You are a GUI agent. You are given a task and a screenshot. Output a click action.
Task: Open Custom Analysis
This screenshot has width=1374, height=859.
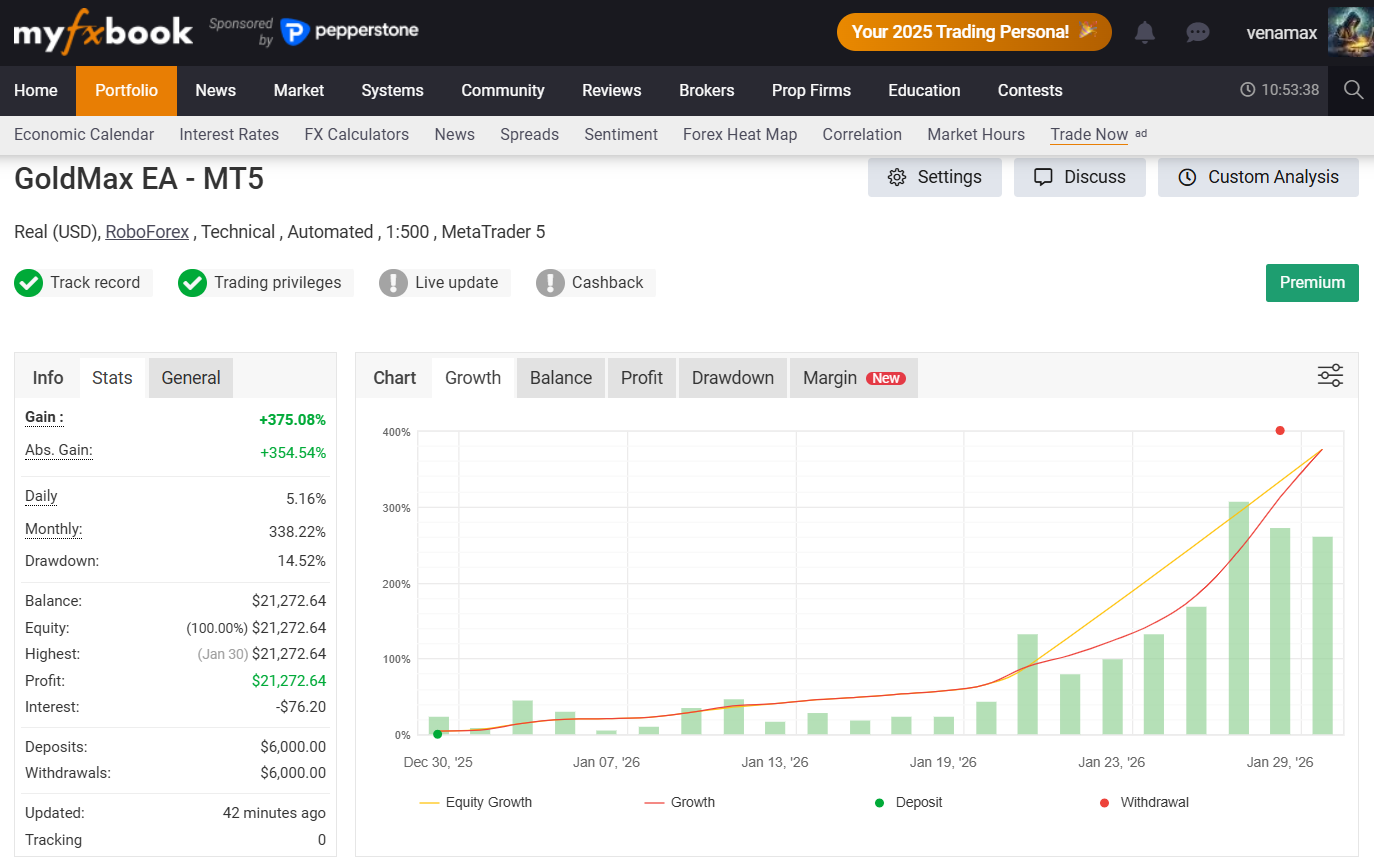(x=1258, y=177)
